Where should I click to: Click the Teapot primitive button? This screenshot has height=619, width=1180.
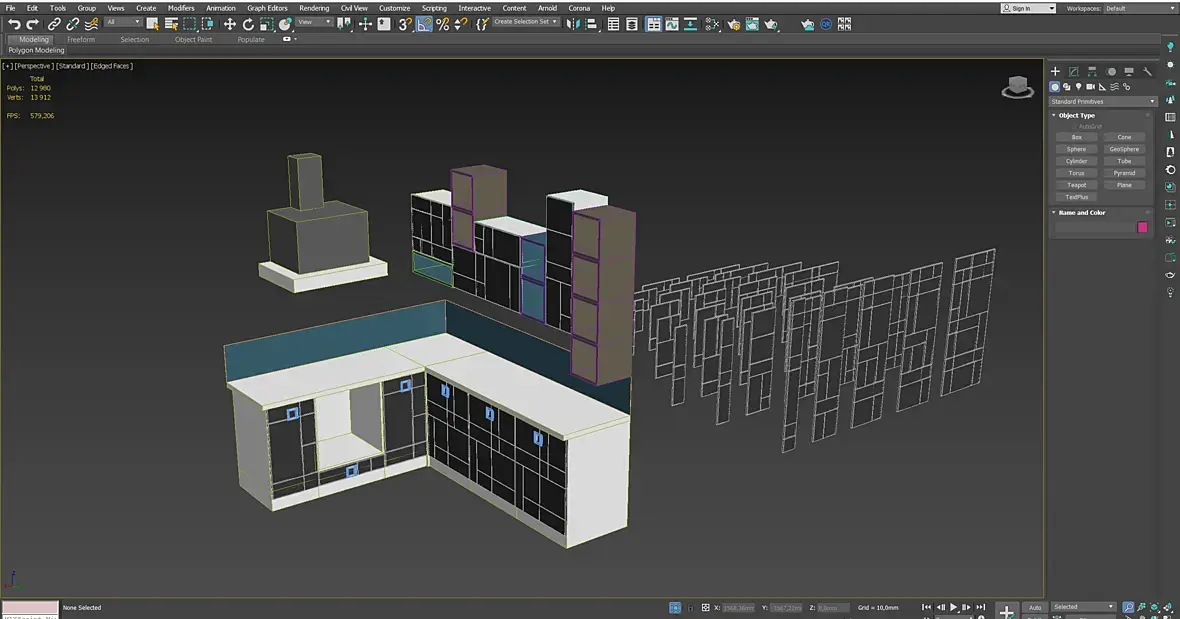1076,185
